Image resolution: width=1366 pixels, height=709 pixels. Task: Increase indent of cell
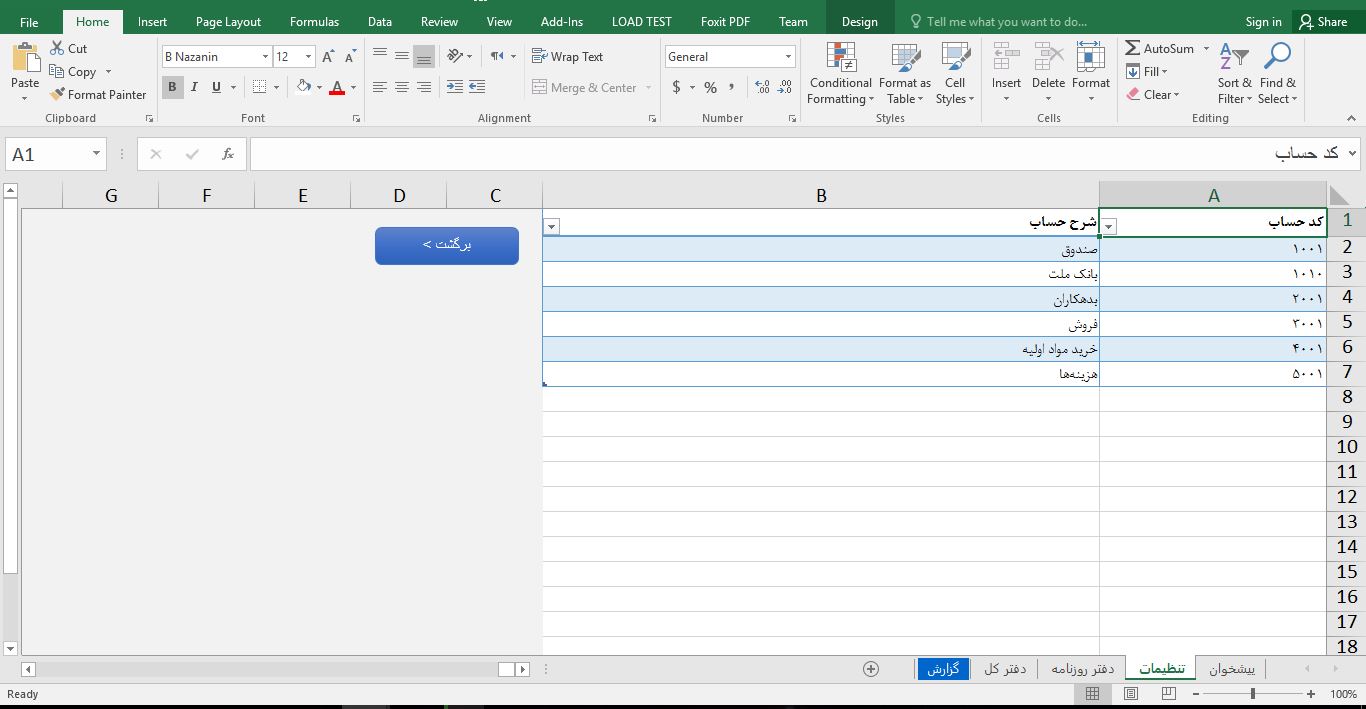(x=477, y=87)
